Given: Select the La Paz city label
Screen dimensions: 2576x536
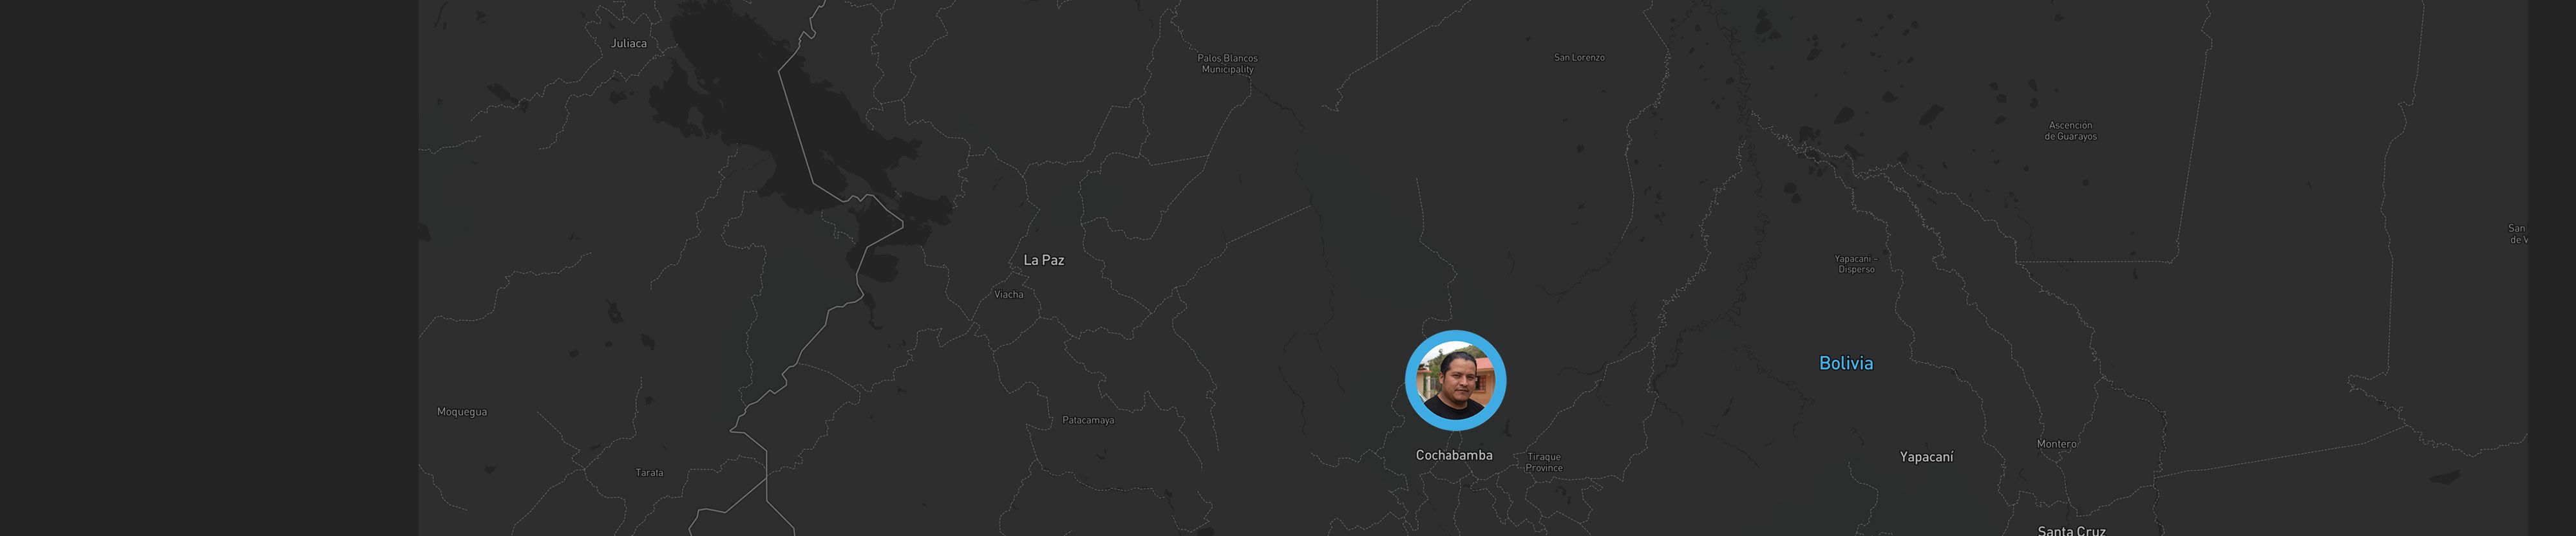Looking at the screenshot, I should pyautogui.click(x=1044, y=260).
